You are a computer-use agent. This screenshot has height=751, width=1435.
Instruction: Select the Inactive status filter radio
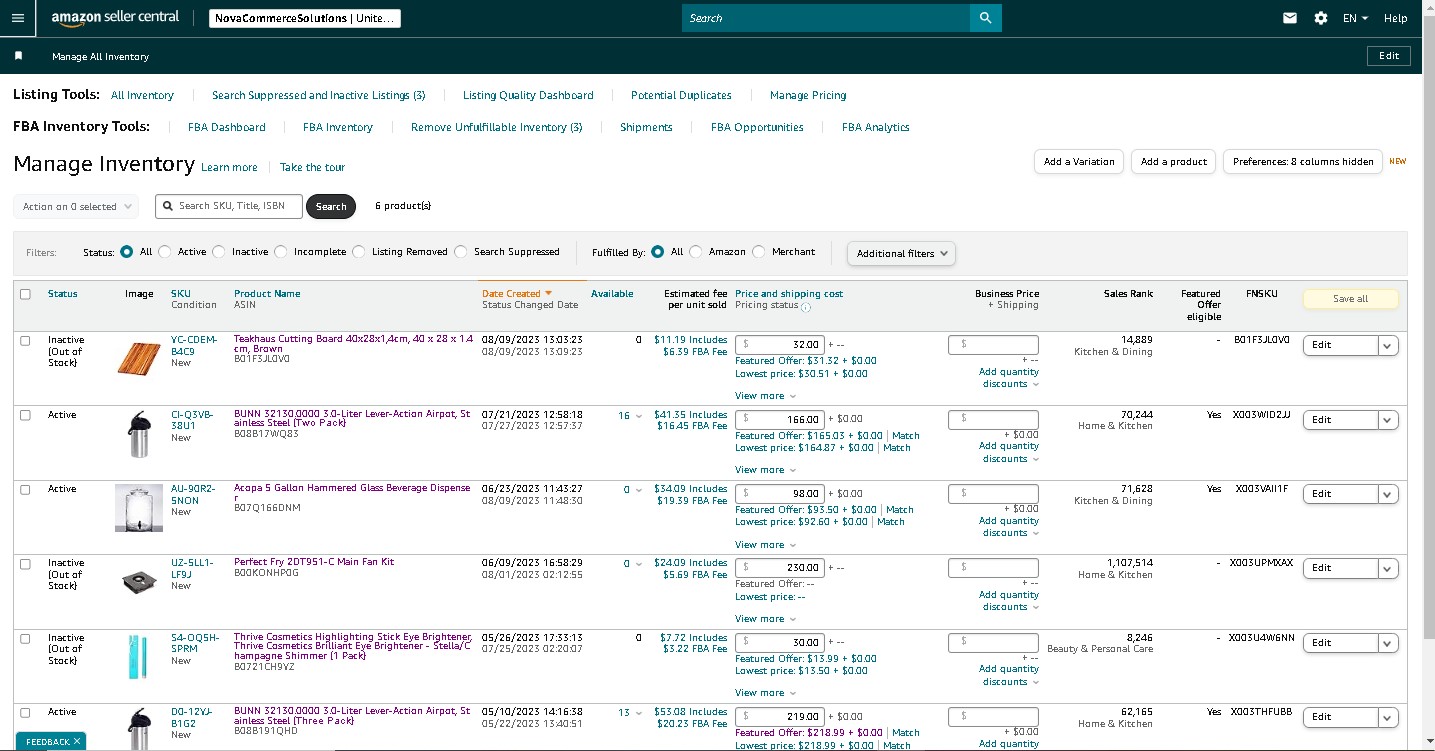point(219,252)
